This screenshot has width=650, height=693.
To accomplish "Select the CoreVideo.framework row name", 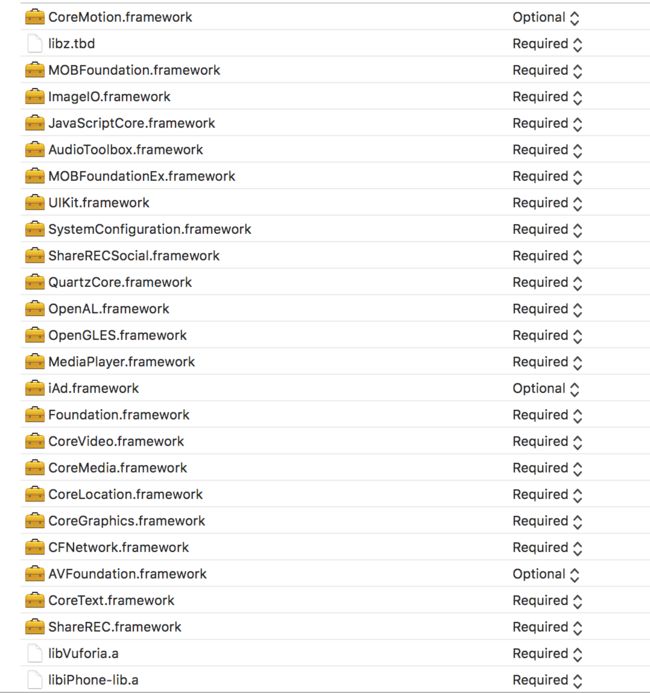I will tap(116, 442).
